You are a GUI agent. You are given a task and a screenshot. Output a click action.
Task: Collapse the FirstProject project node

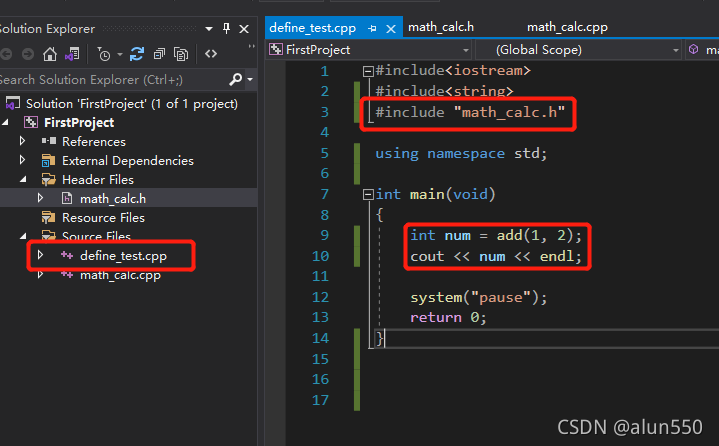click(6, 122)
